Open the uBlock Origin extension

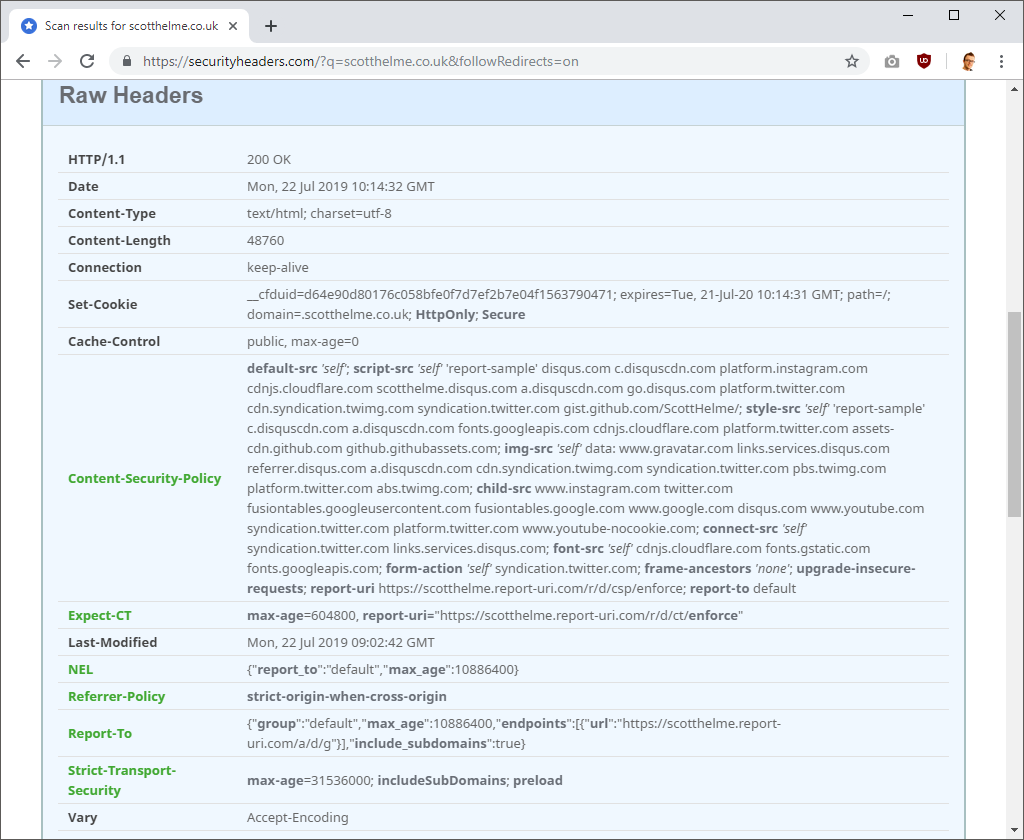(924, 61)
